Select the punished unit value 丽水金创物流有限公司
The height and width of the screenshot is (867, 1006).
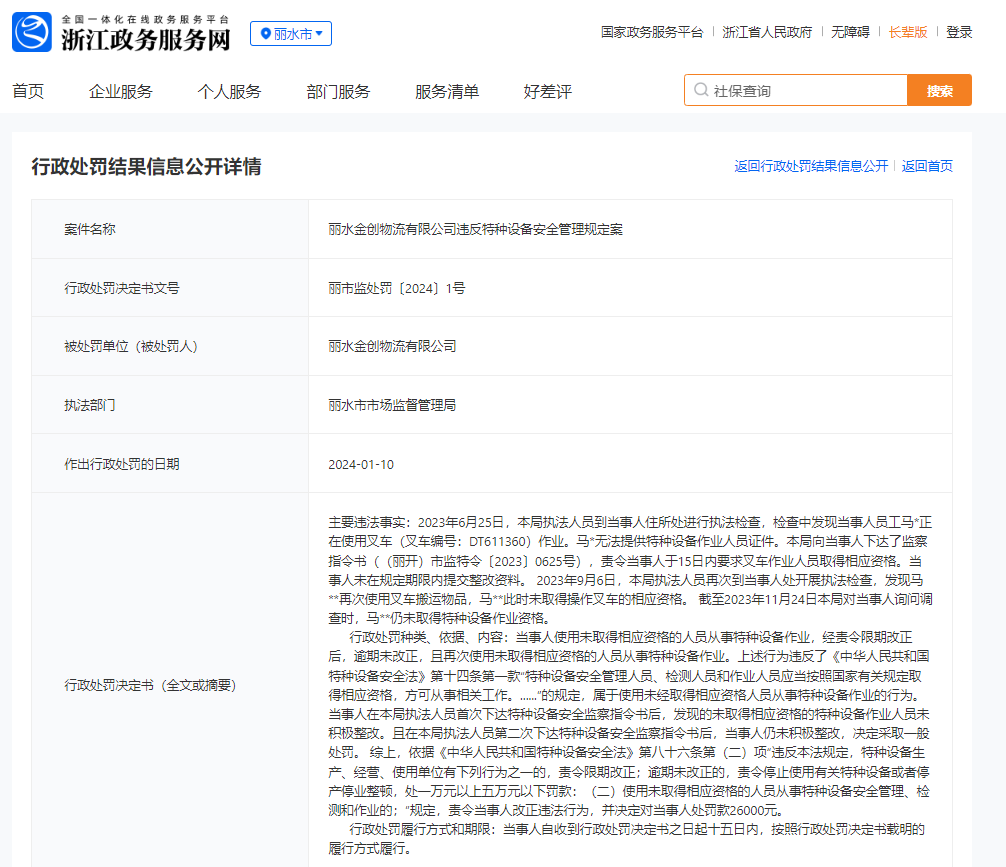coord(392,347)
